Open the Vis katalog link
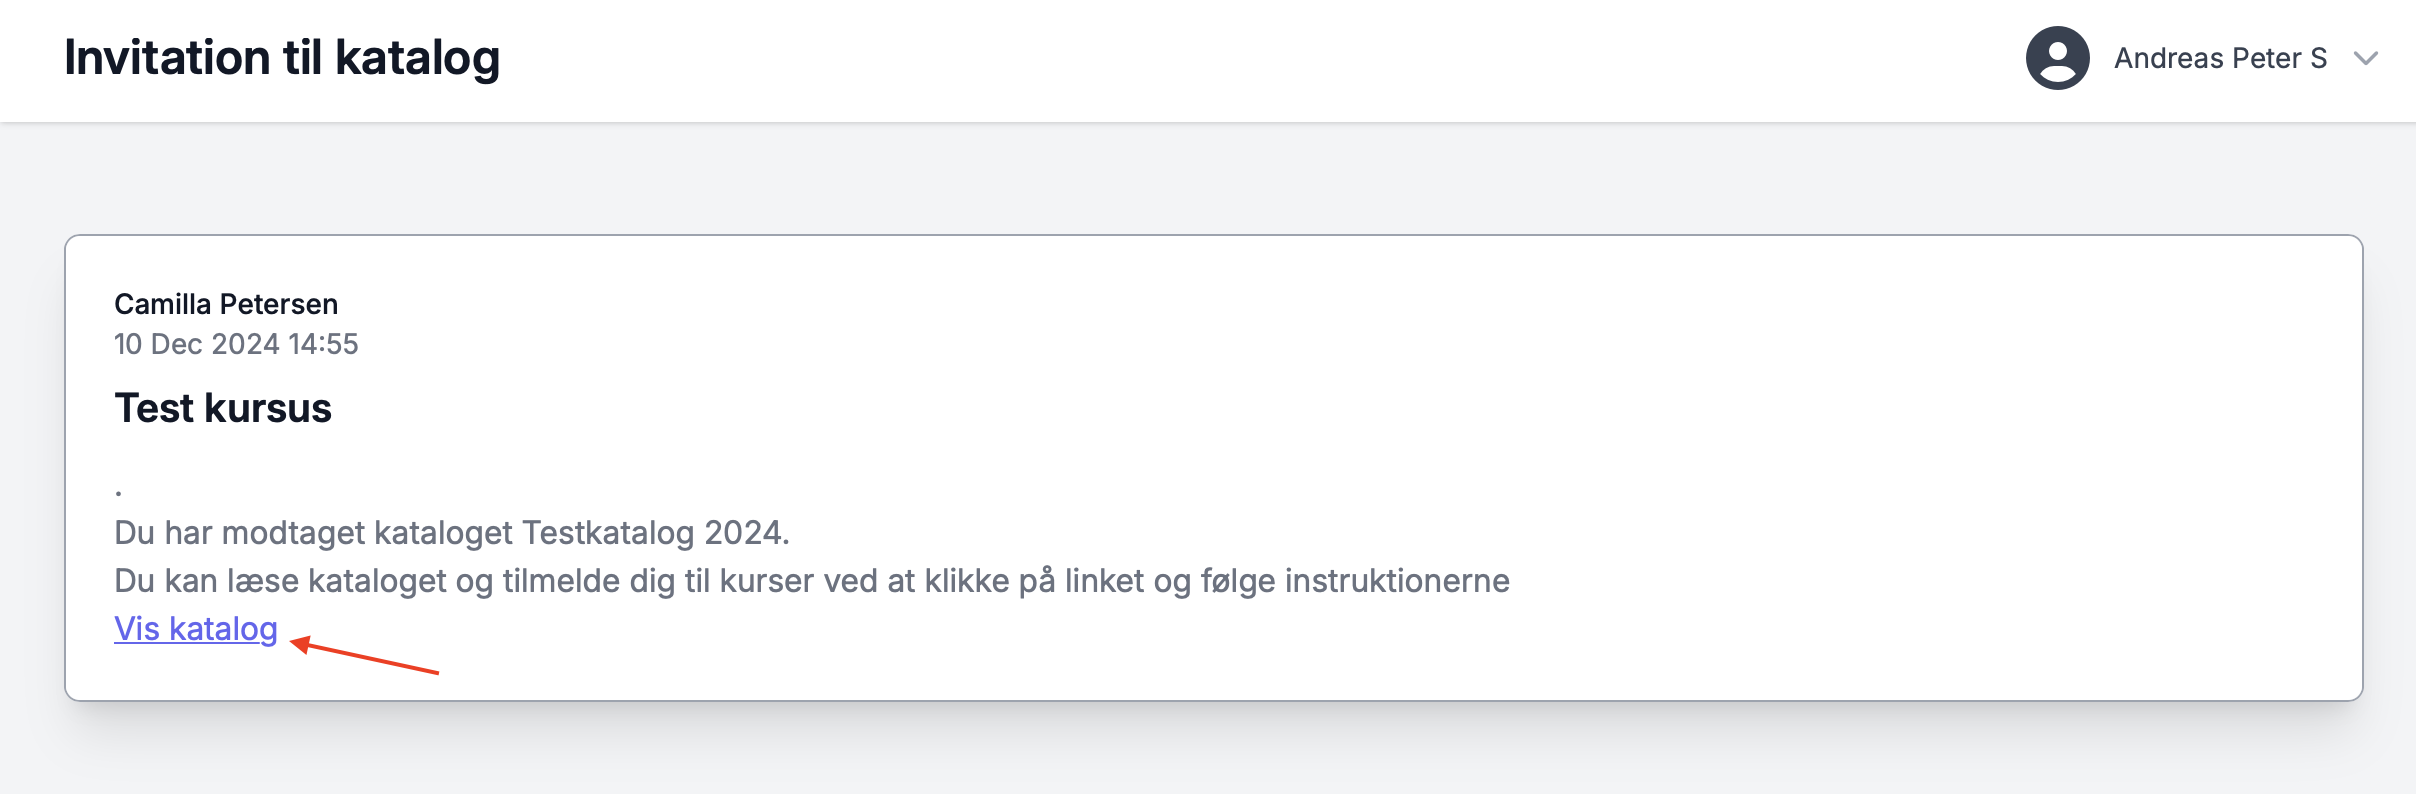The width and height of the screenshot is (2416, 794). click(196, 629)
